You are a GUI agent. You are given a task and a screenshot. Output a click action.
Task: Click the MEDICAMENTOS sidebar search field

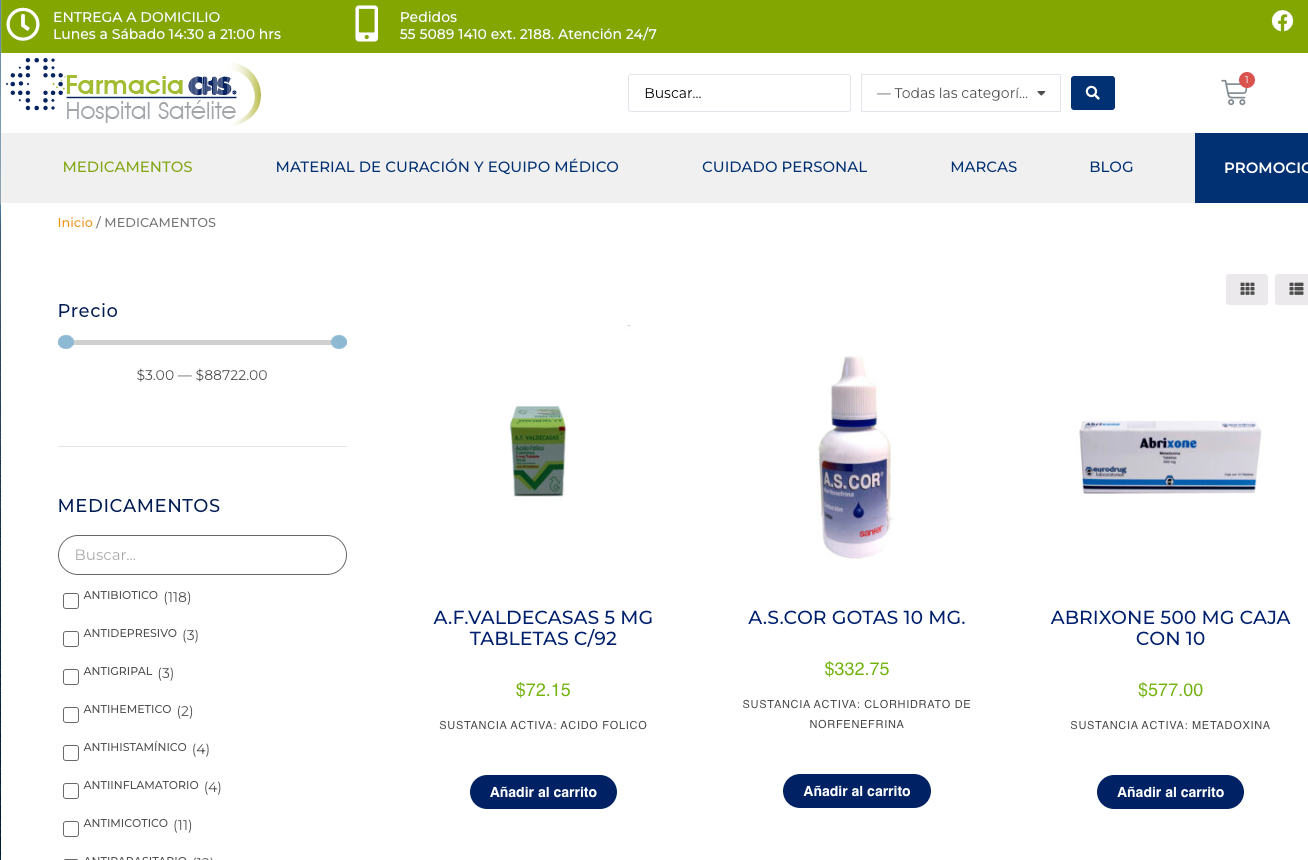[x=202, y=555]
